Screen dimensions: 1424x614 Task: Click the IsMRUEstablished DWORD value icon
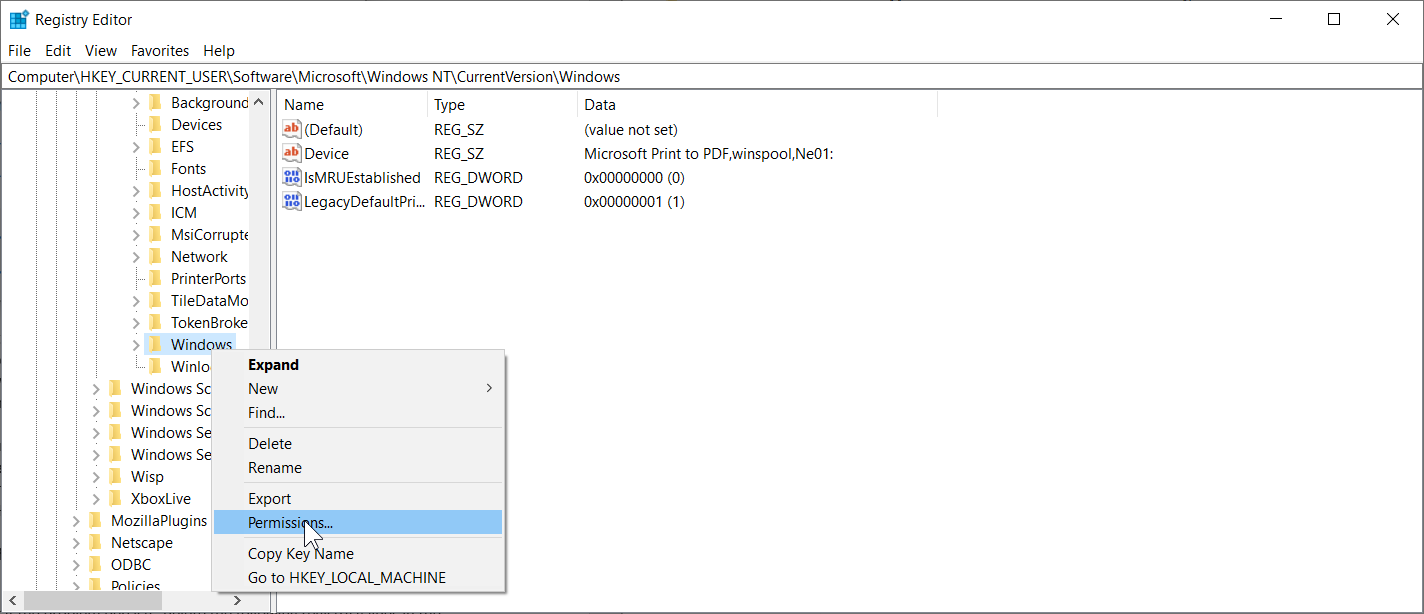[x=292, y=177]
